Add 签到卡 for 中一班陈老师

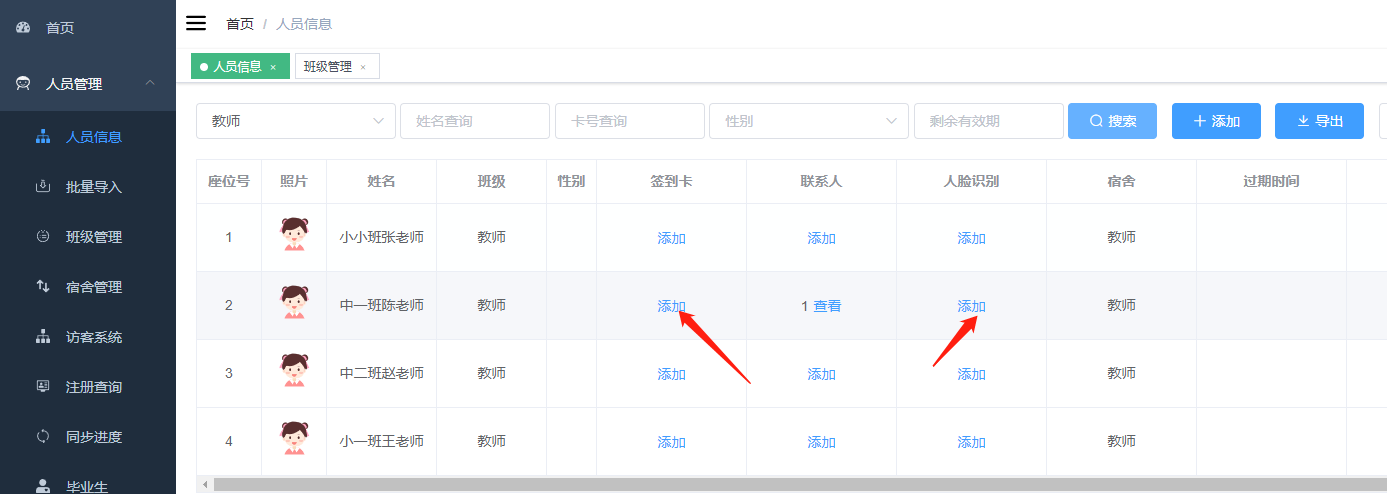tap(672, 306)
